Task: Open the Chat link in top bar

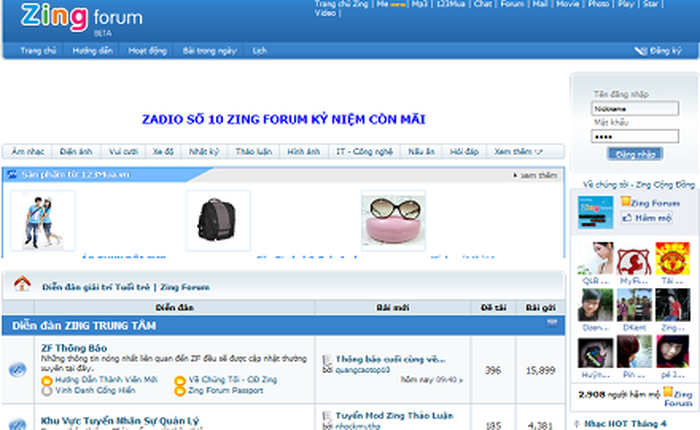Action: coord(483,4)
